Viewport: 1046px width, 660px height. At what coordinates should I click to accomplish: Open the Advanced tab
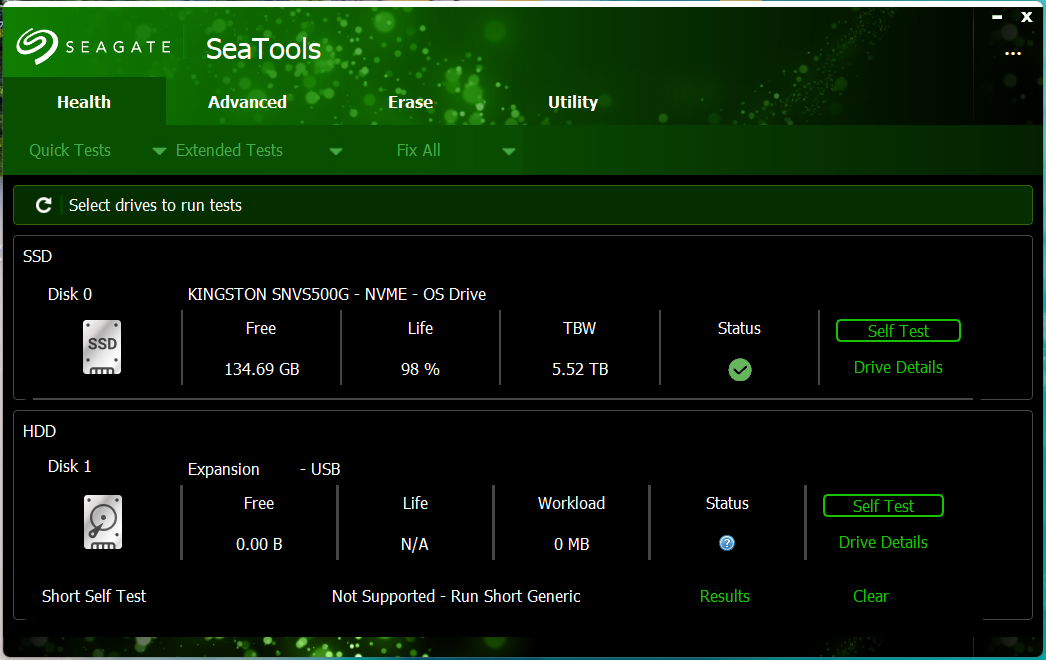pos(247,102)
